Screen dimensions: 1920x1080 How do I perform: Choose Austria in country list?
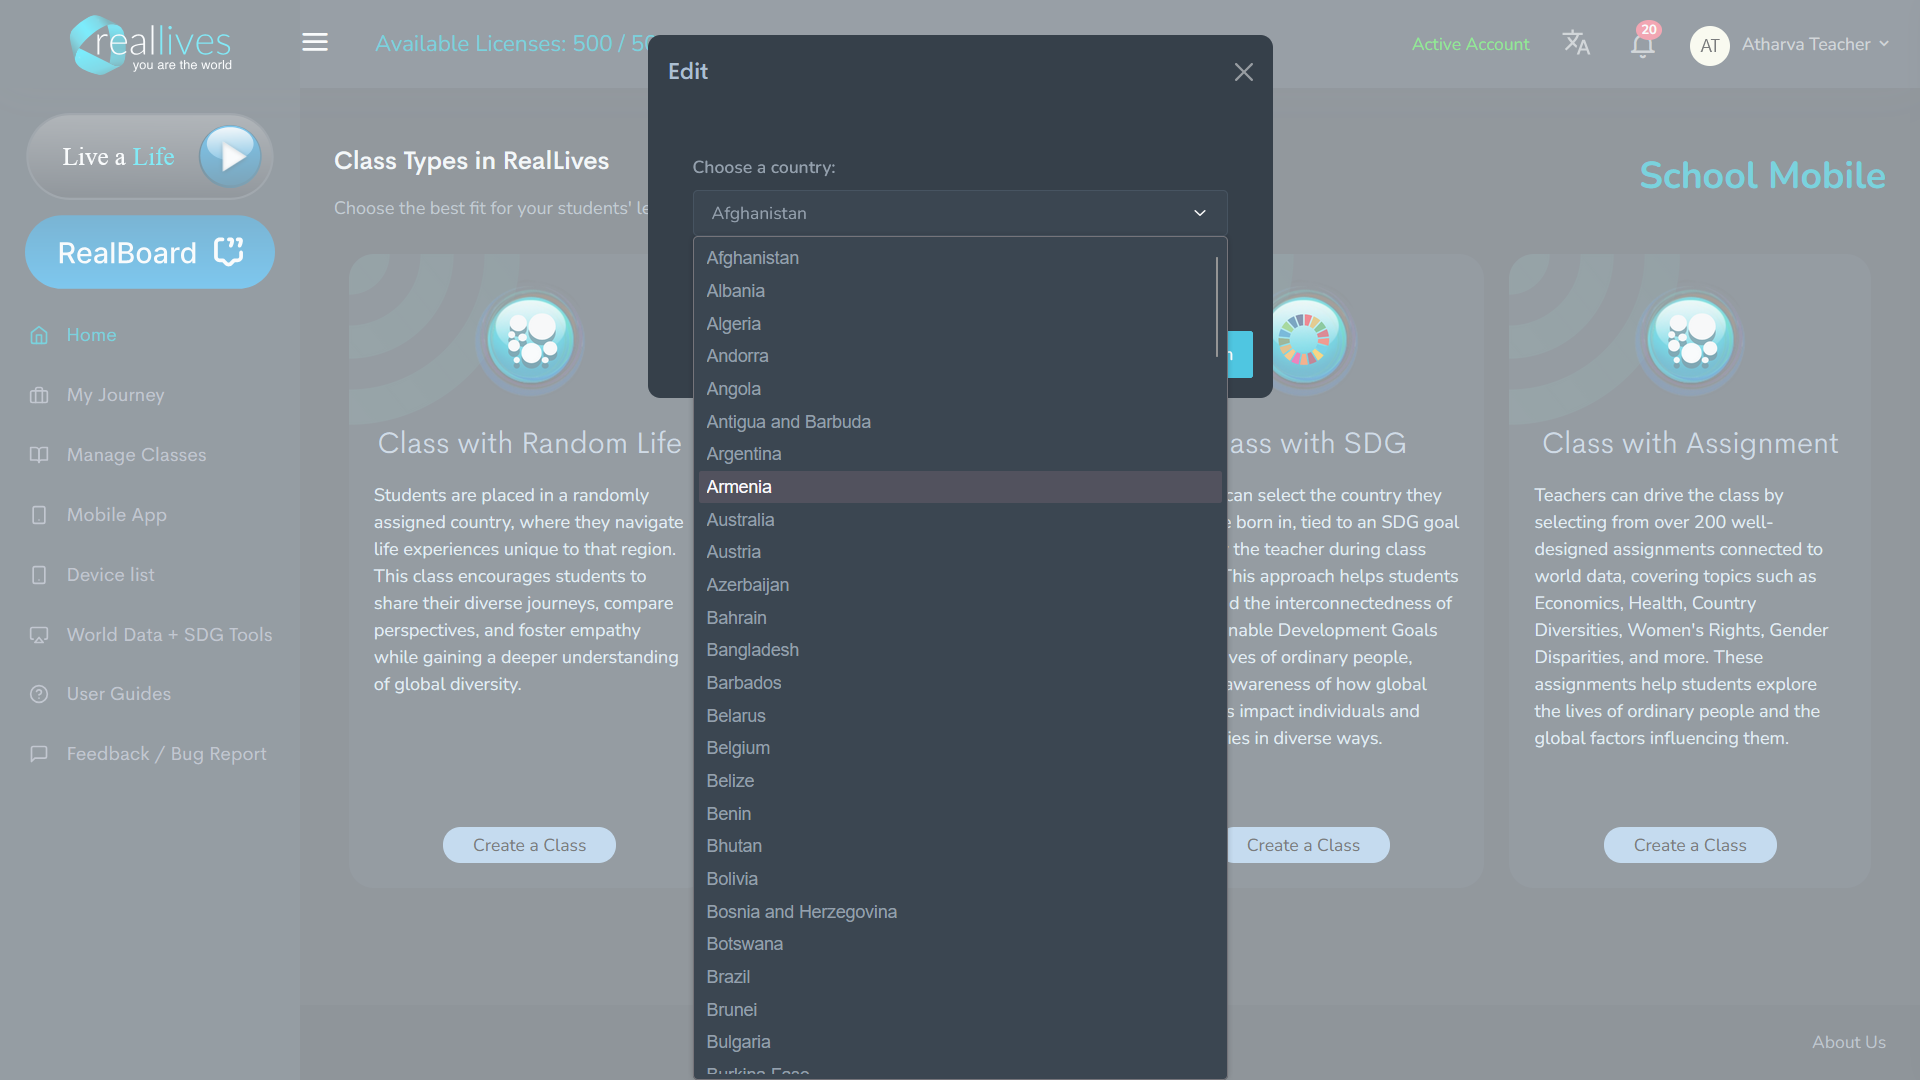point(960,552)
